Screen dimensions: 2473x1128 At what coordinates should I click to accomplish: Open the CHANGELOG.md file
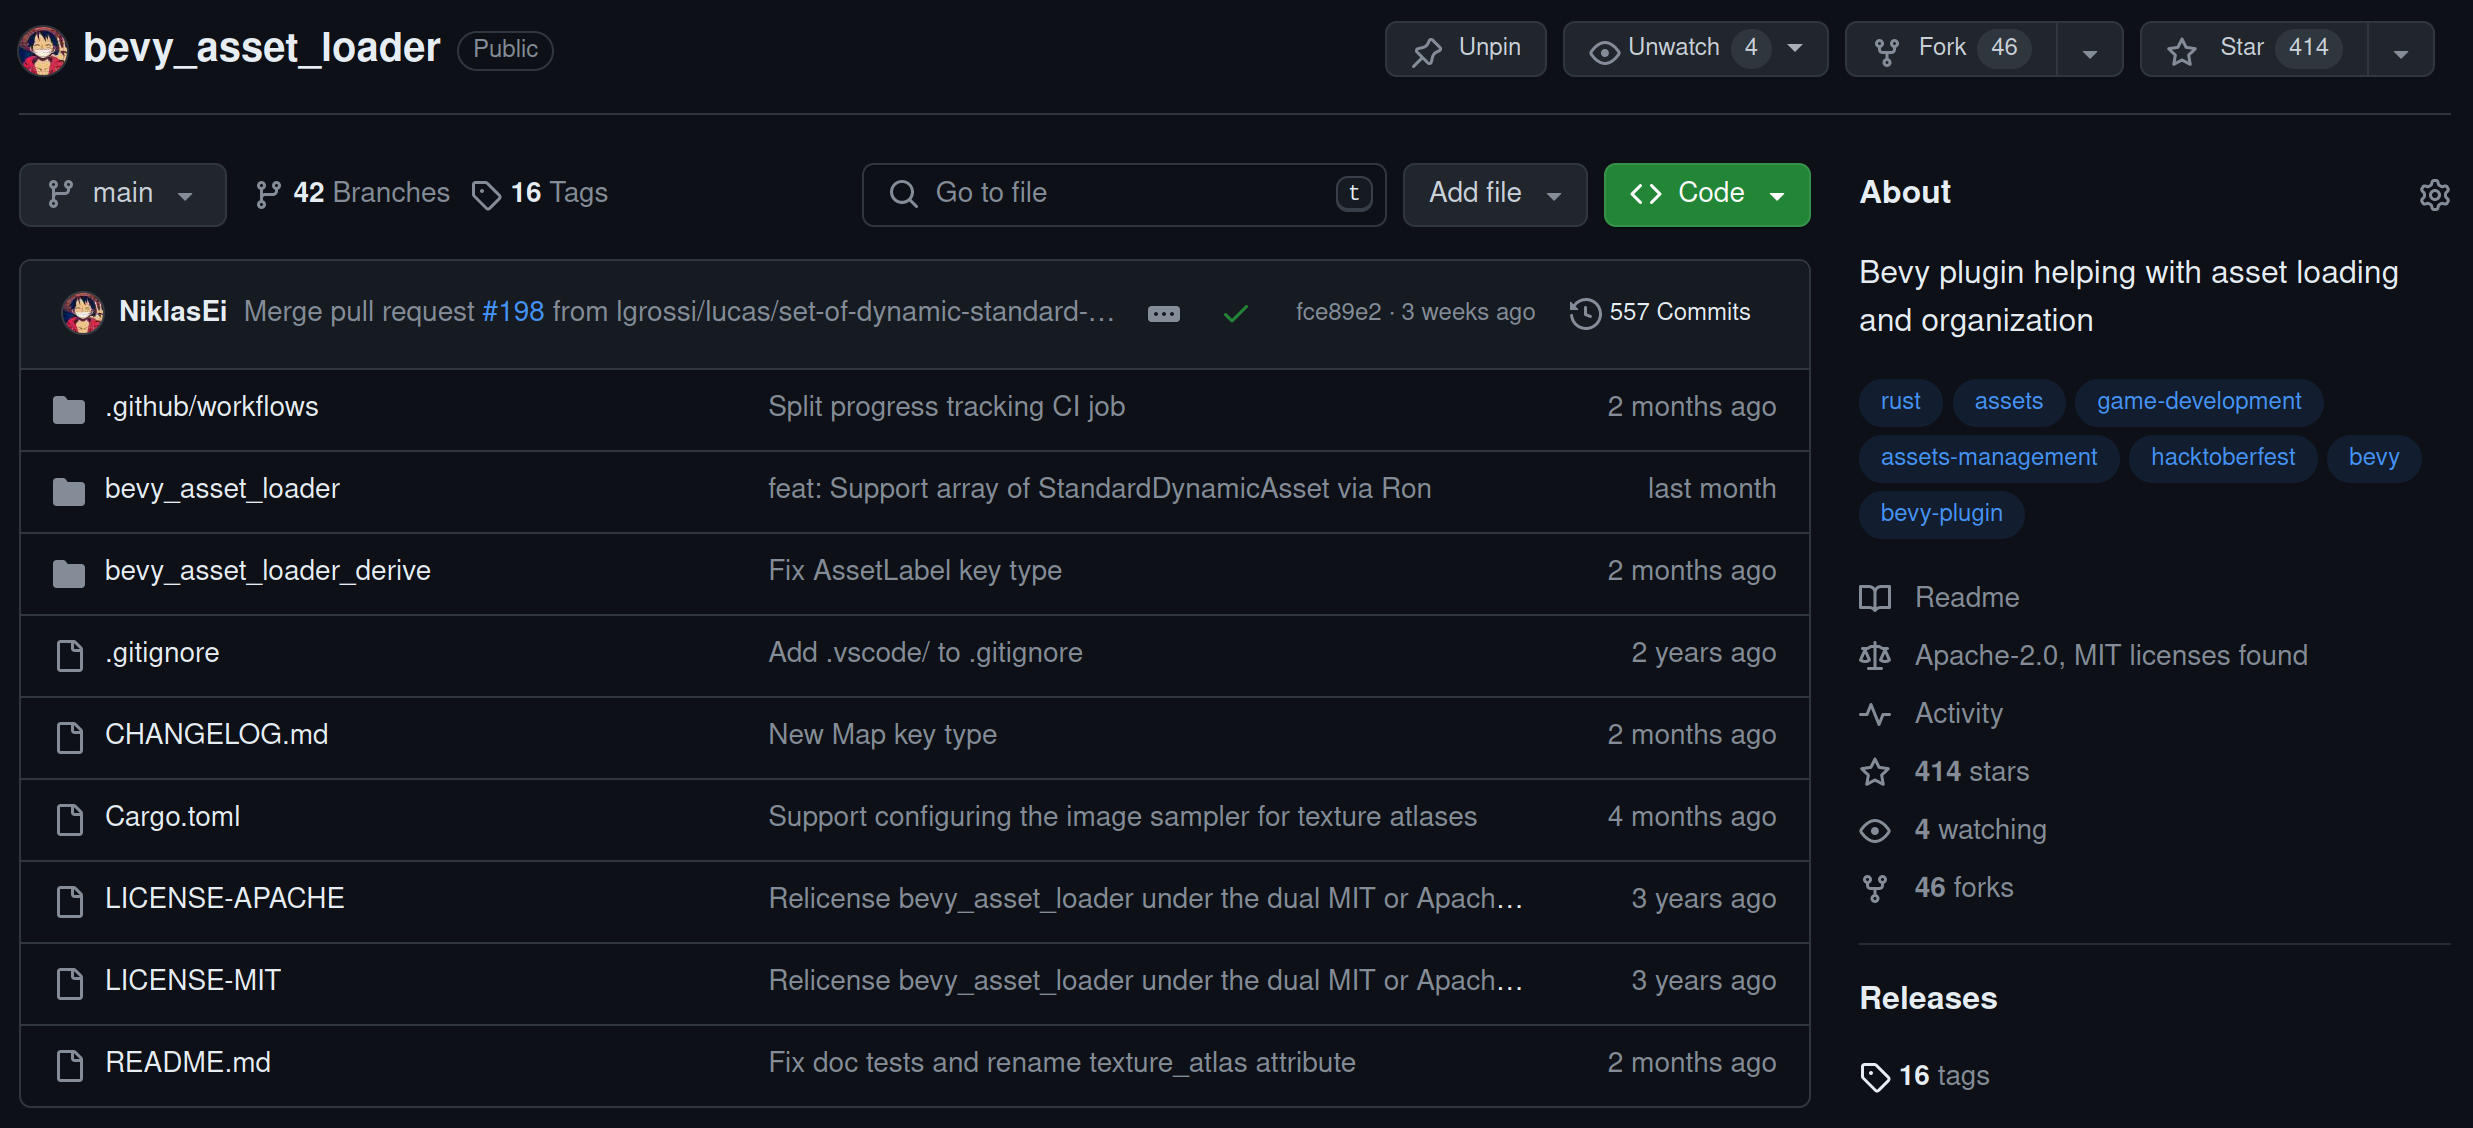click(216, 734)
